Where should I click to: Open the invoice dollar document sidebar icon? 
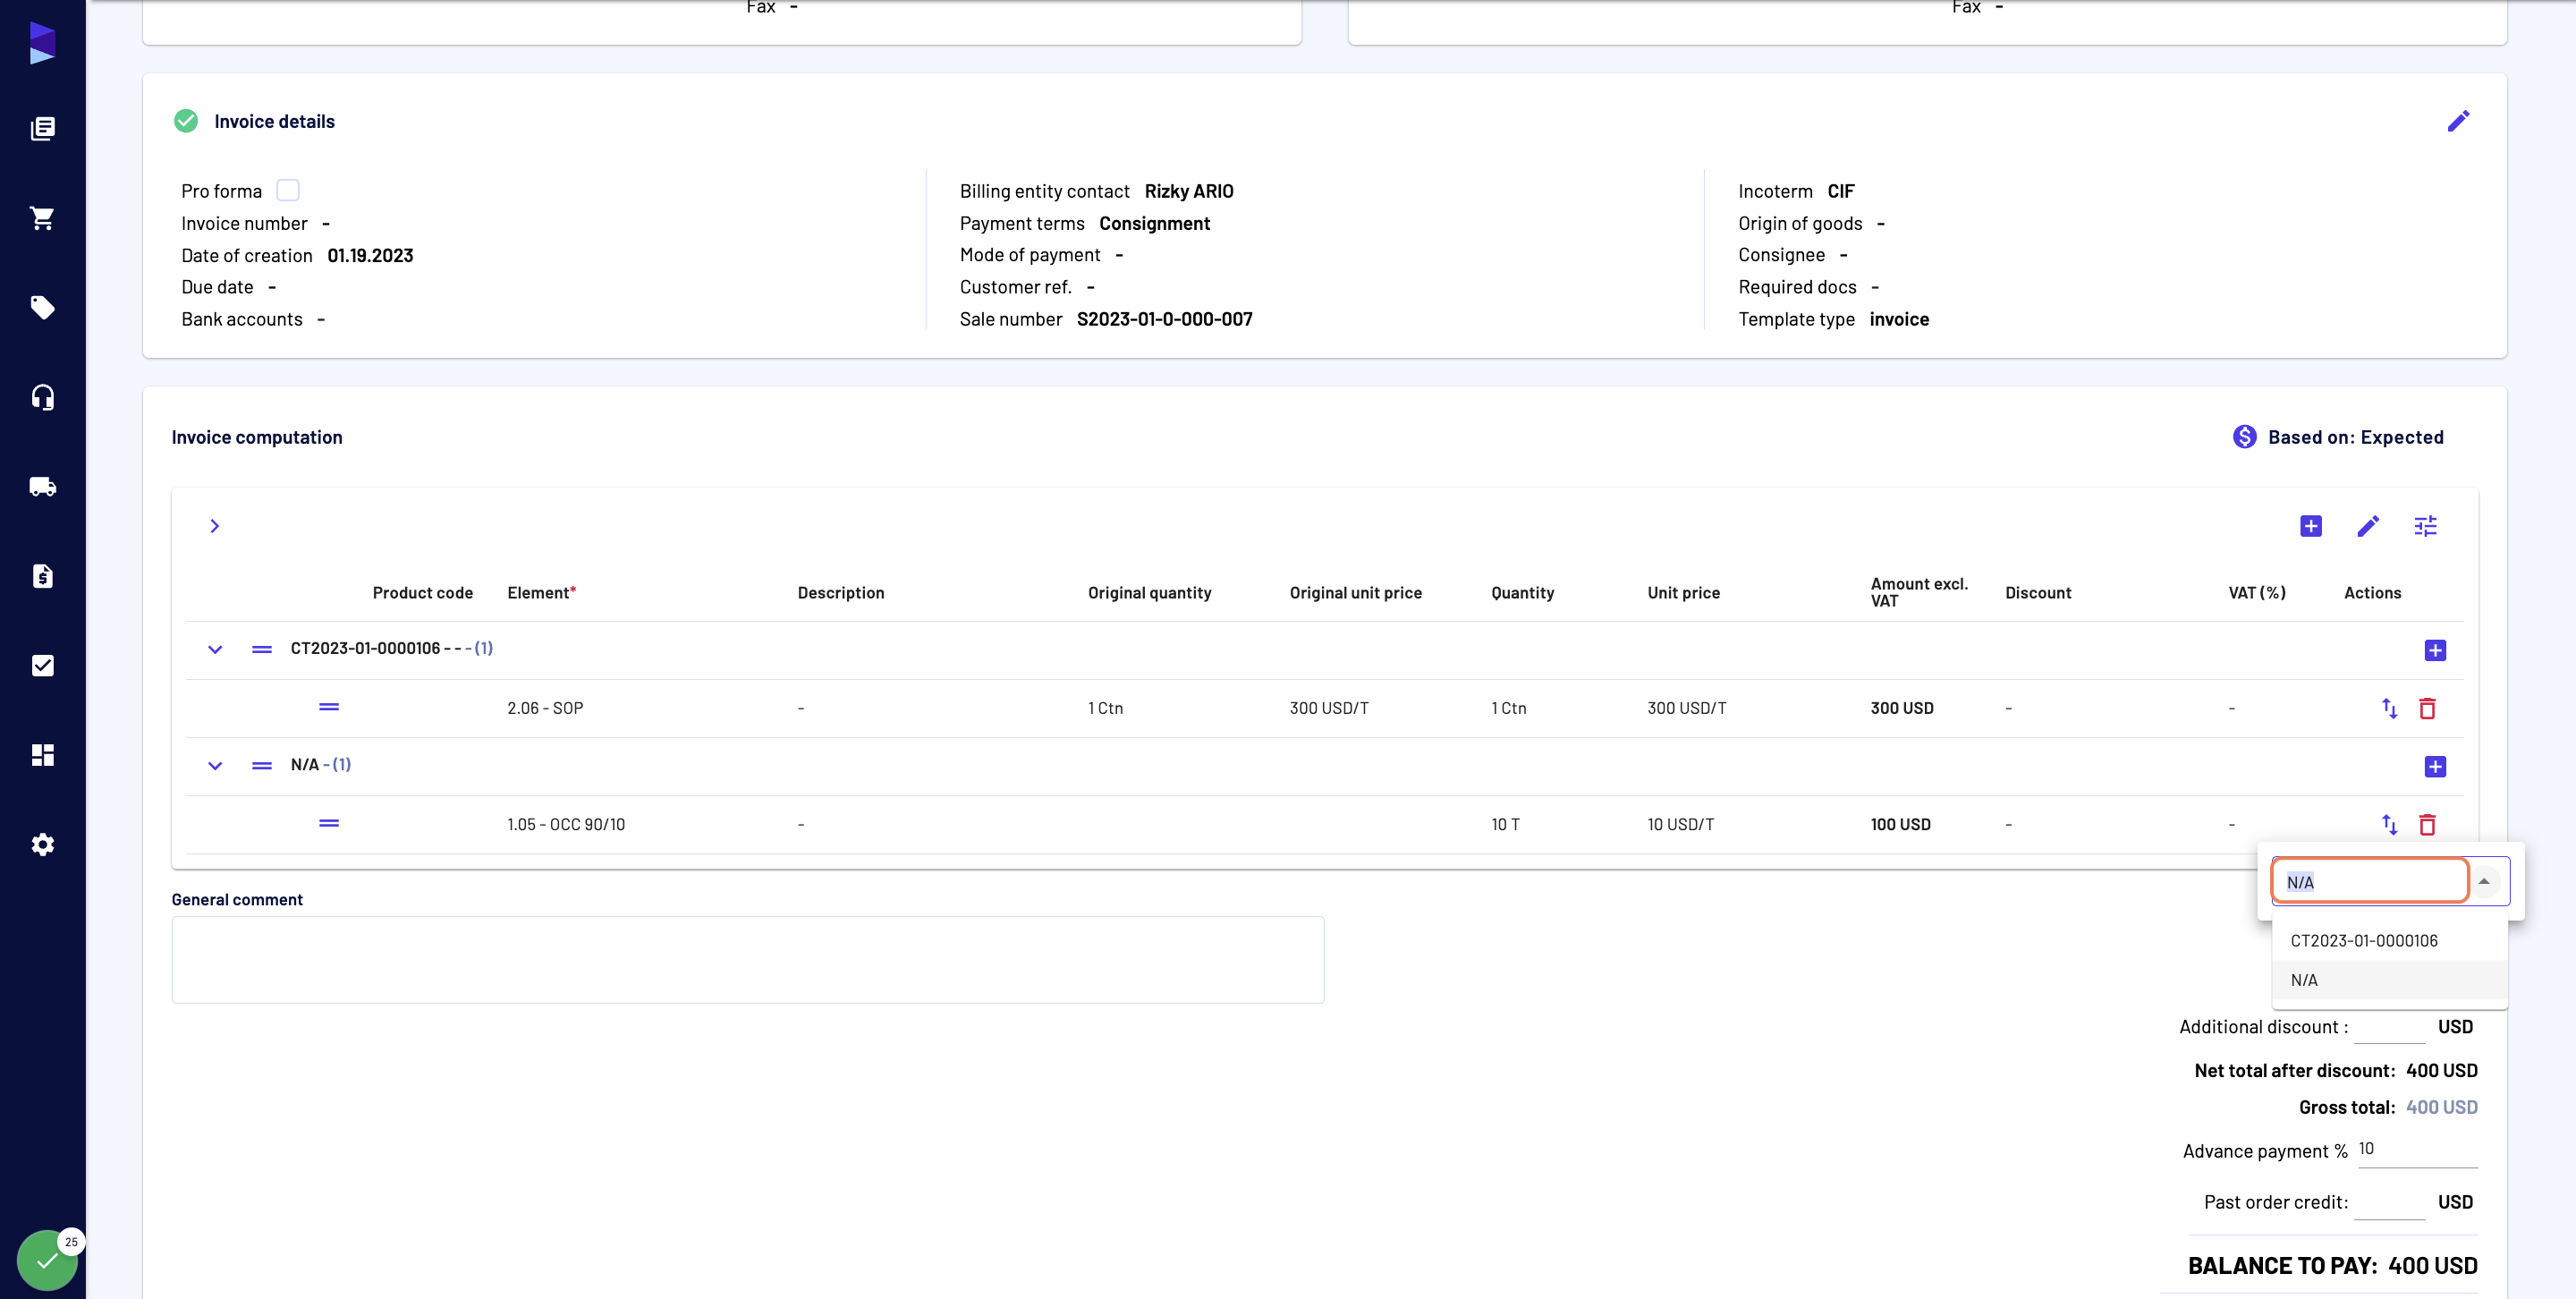coord(42,576)
